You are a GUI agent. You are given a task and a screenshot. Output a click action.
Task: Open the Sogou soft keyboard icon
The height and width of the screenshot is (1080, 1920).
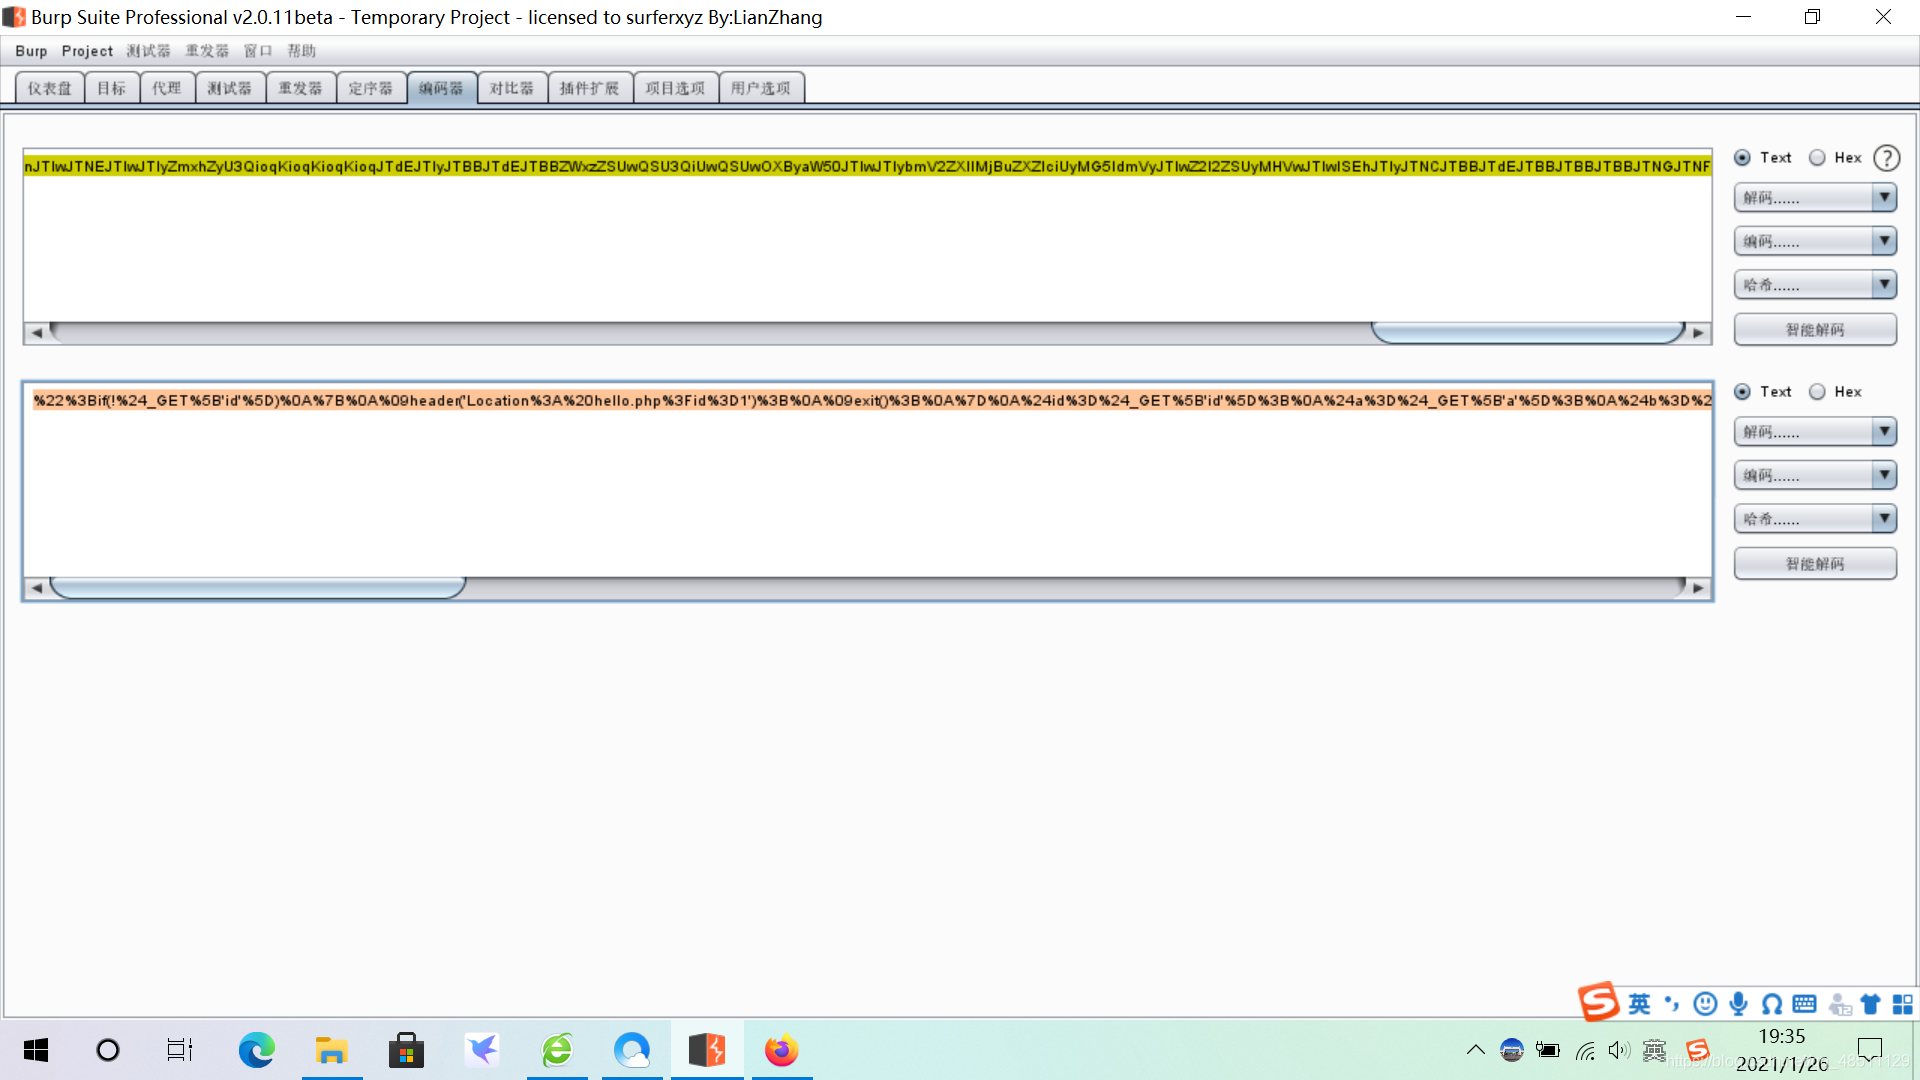click(x=1805, y=1004)
